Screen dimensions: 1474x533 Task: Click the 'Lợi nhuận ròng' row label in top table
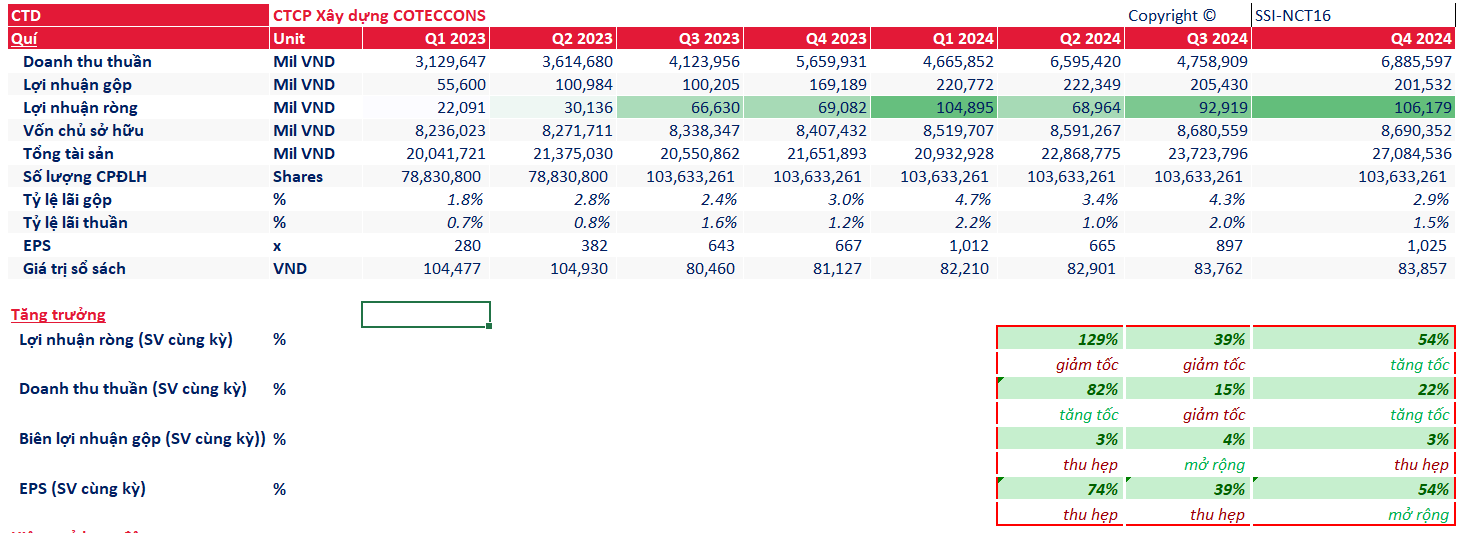80,108
